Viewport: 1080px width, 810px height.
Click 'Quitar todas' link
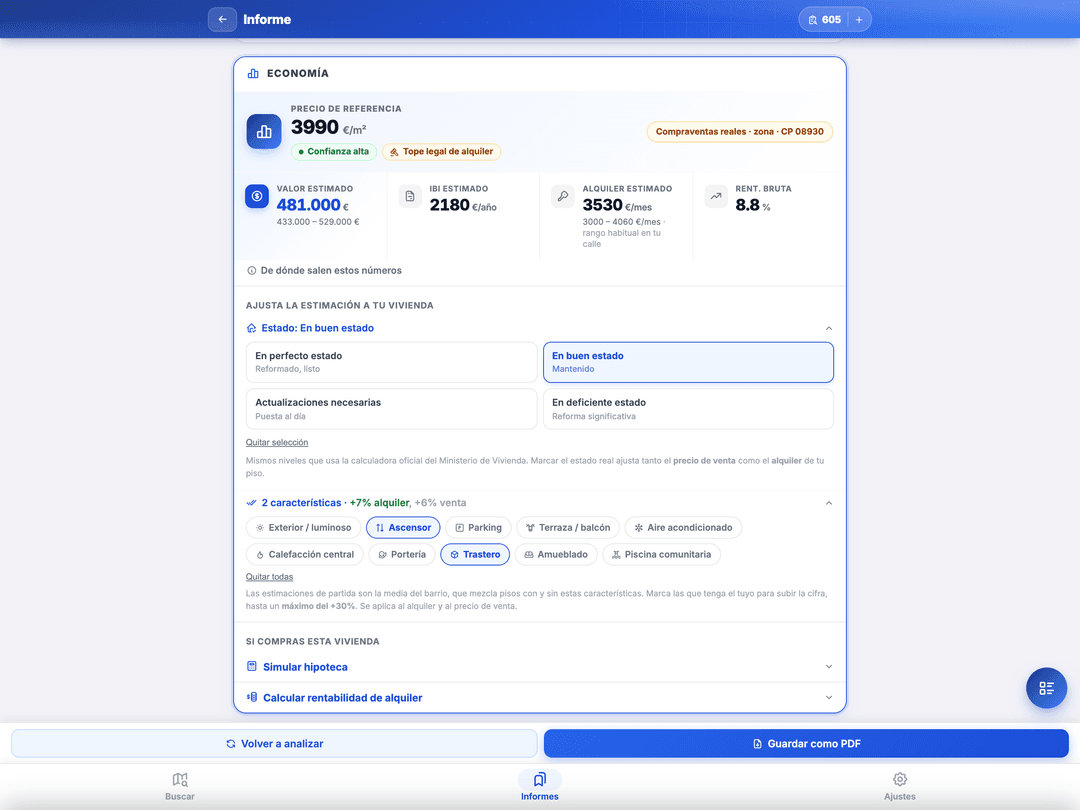(269, 577)
